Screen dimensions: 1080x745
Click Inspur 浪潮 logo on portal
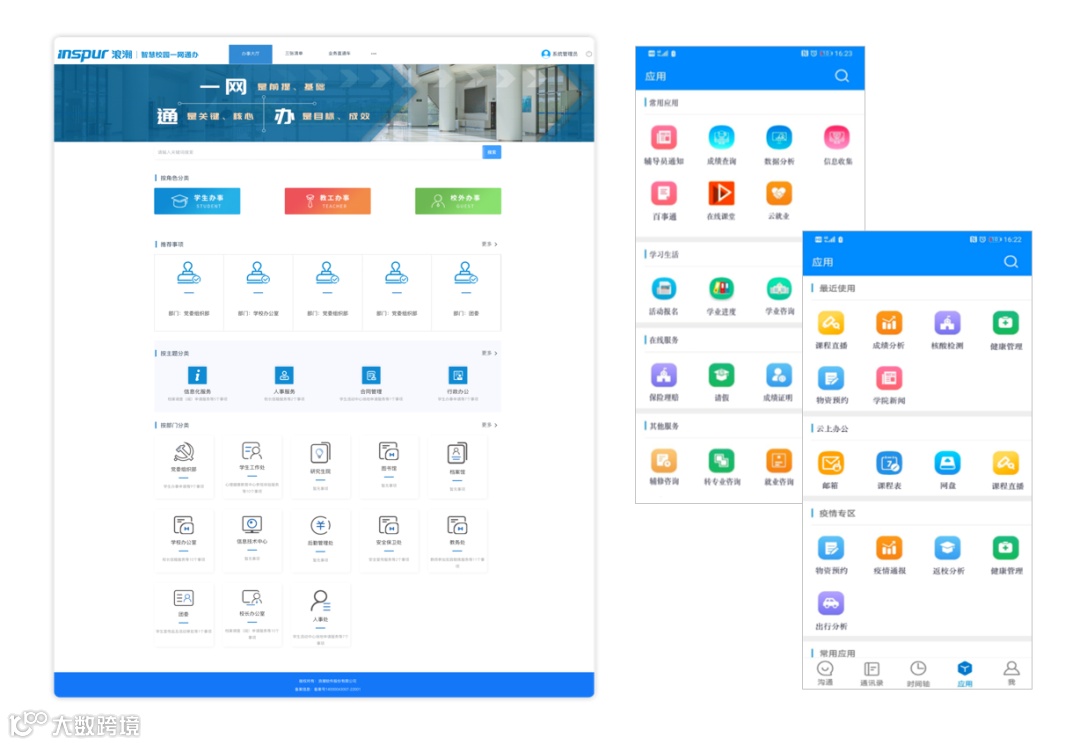pyautogui.click(x=94, y=54)
